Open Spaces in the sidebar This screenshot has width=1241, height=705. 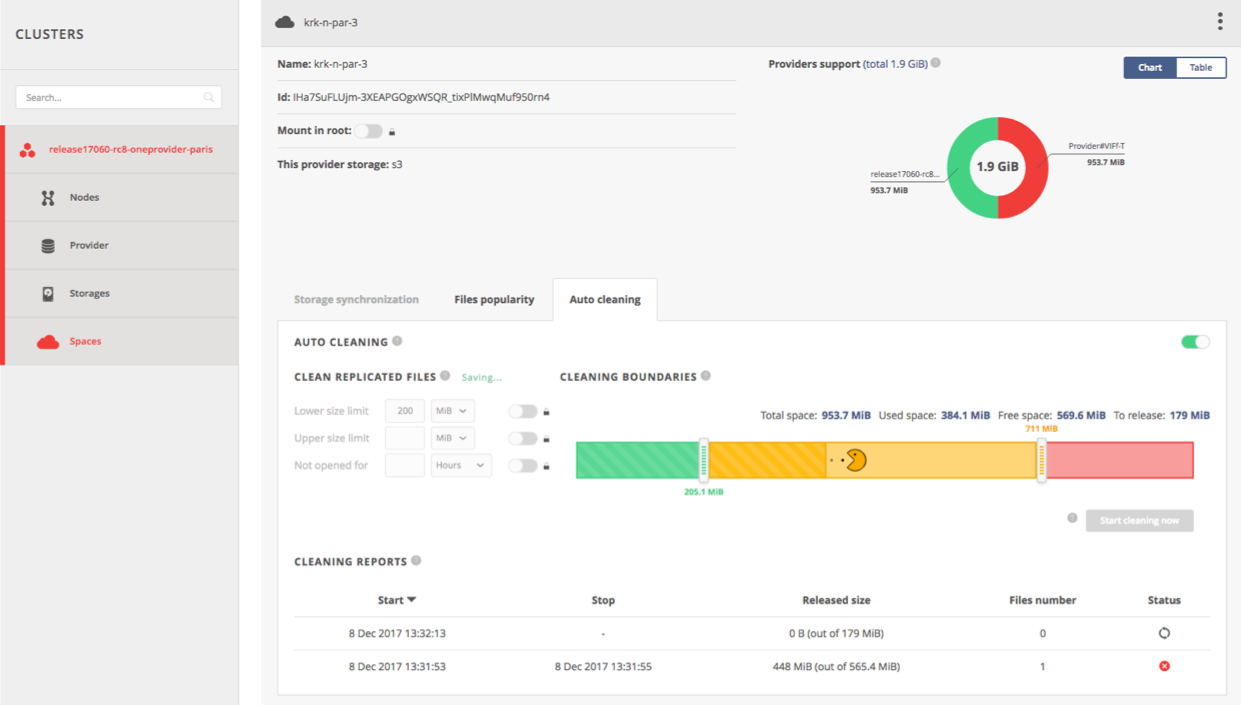pos(121,342)
